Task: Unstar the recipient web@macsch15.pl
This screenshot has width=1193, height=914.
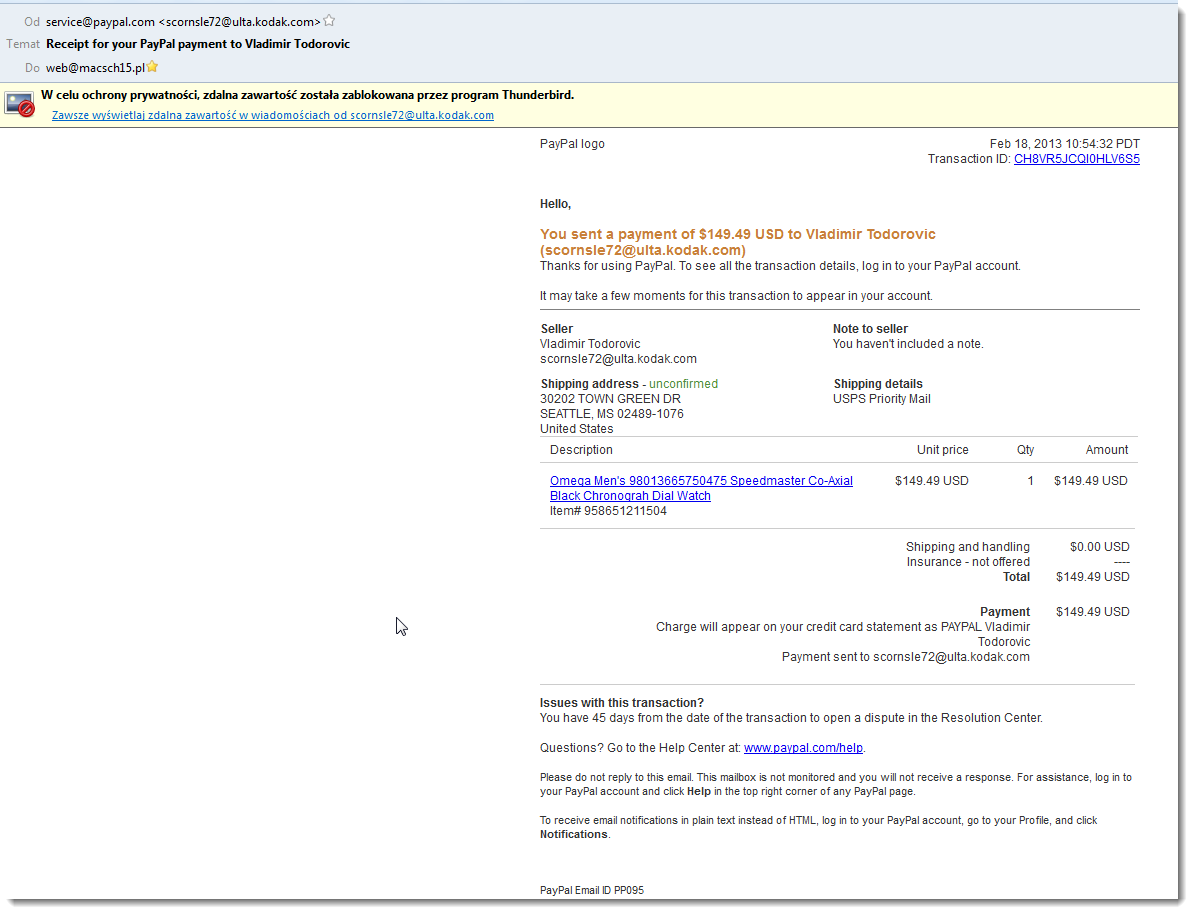Action: (x=152, y=66)
